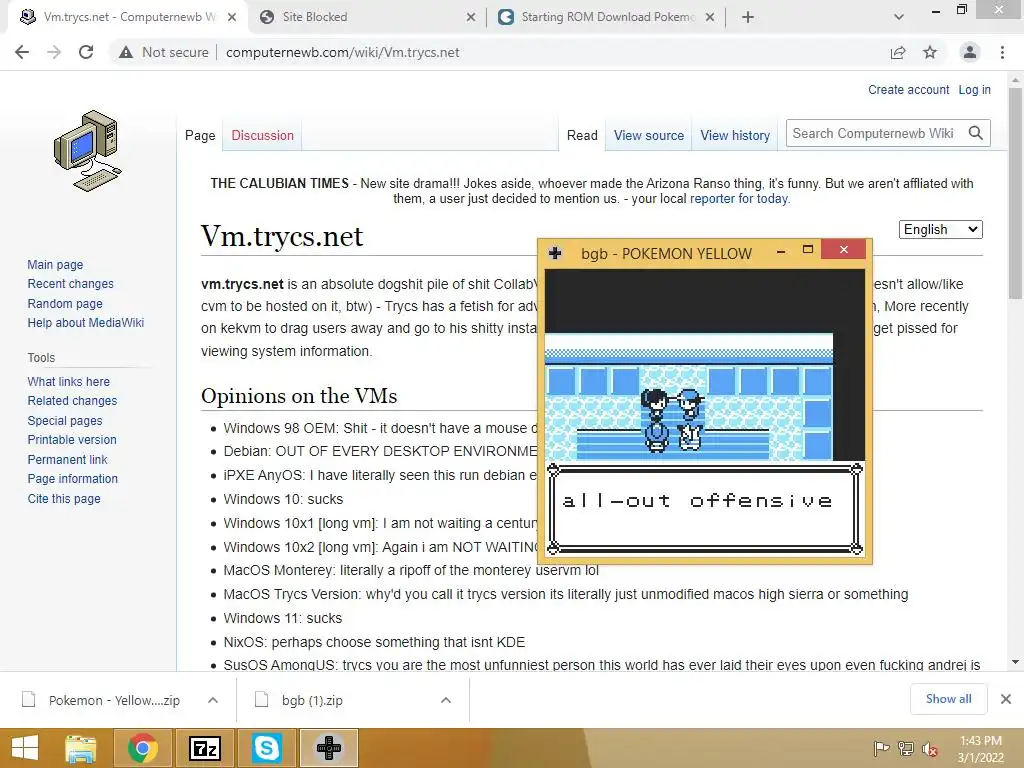Click the Pokemon Yellow game dialogue box

point(705,509)
